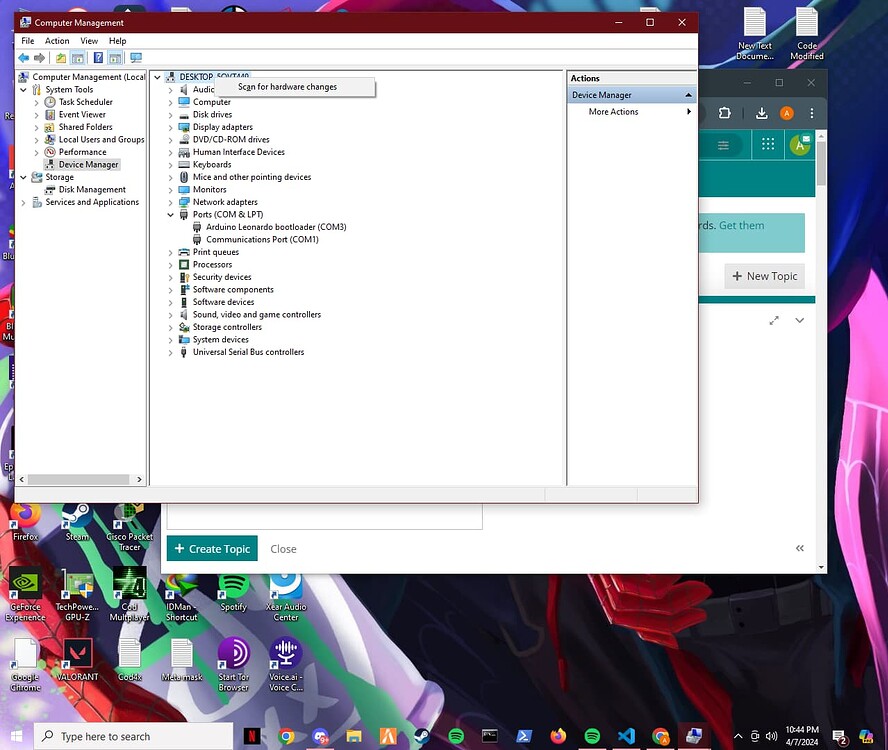
Task: Open the Action menu
Action: pyautogui.click(x=57, y=40)
